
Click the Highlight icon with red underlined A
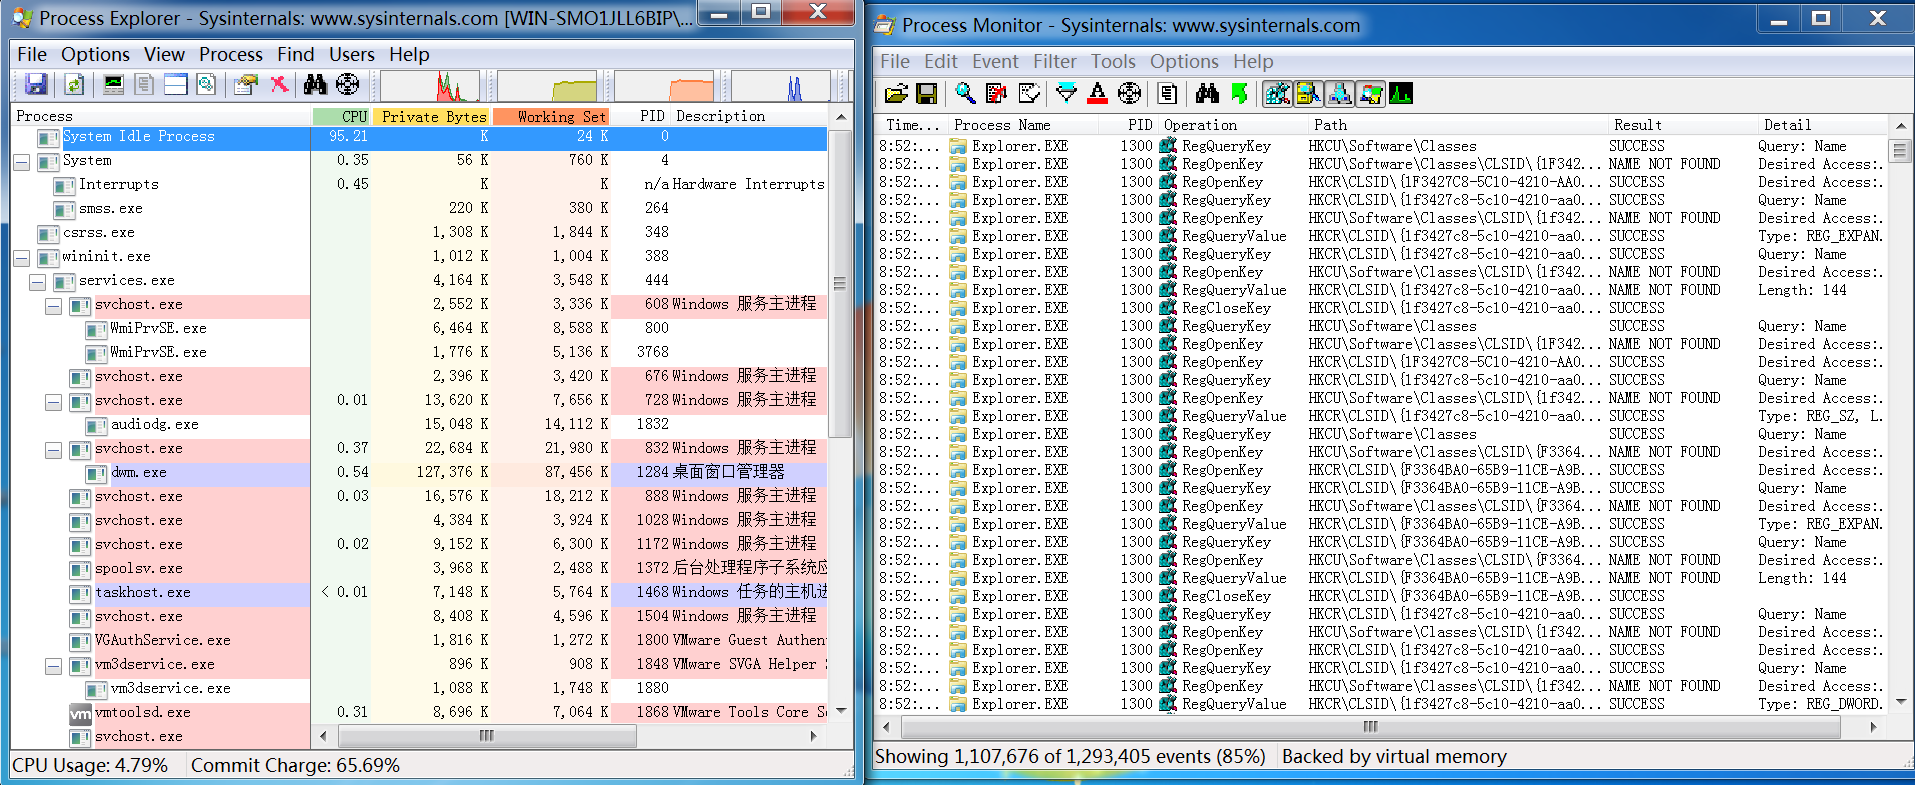[1097, 94]
